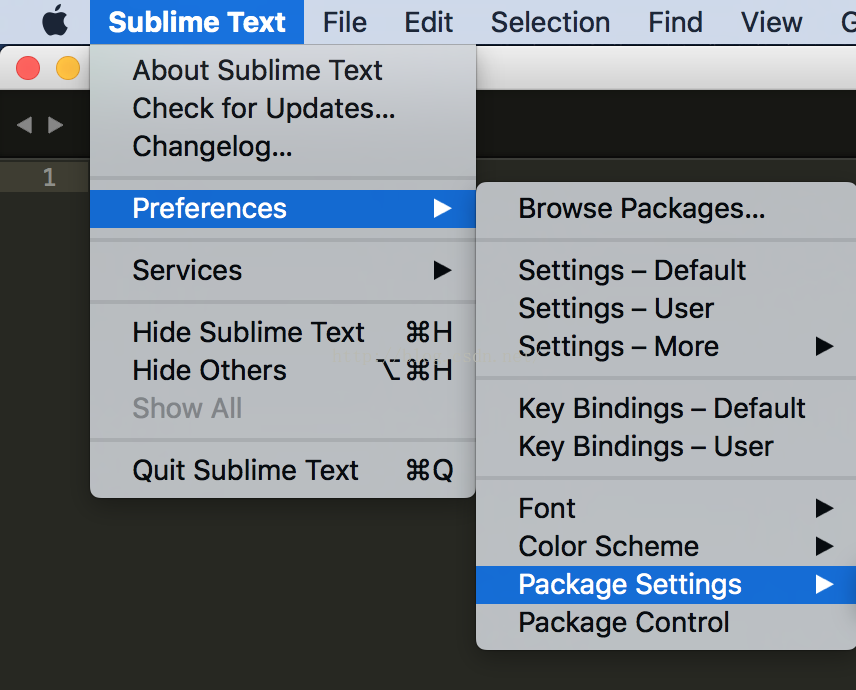Screen dimensions: 856x690
Task: Click line number 1 in gutter
Action: (x=49, y=177)
